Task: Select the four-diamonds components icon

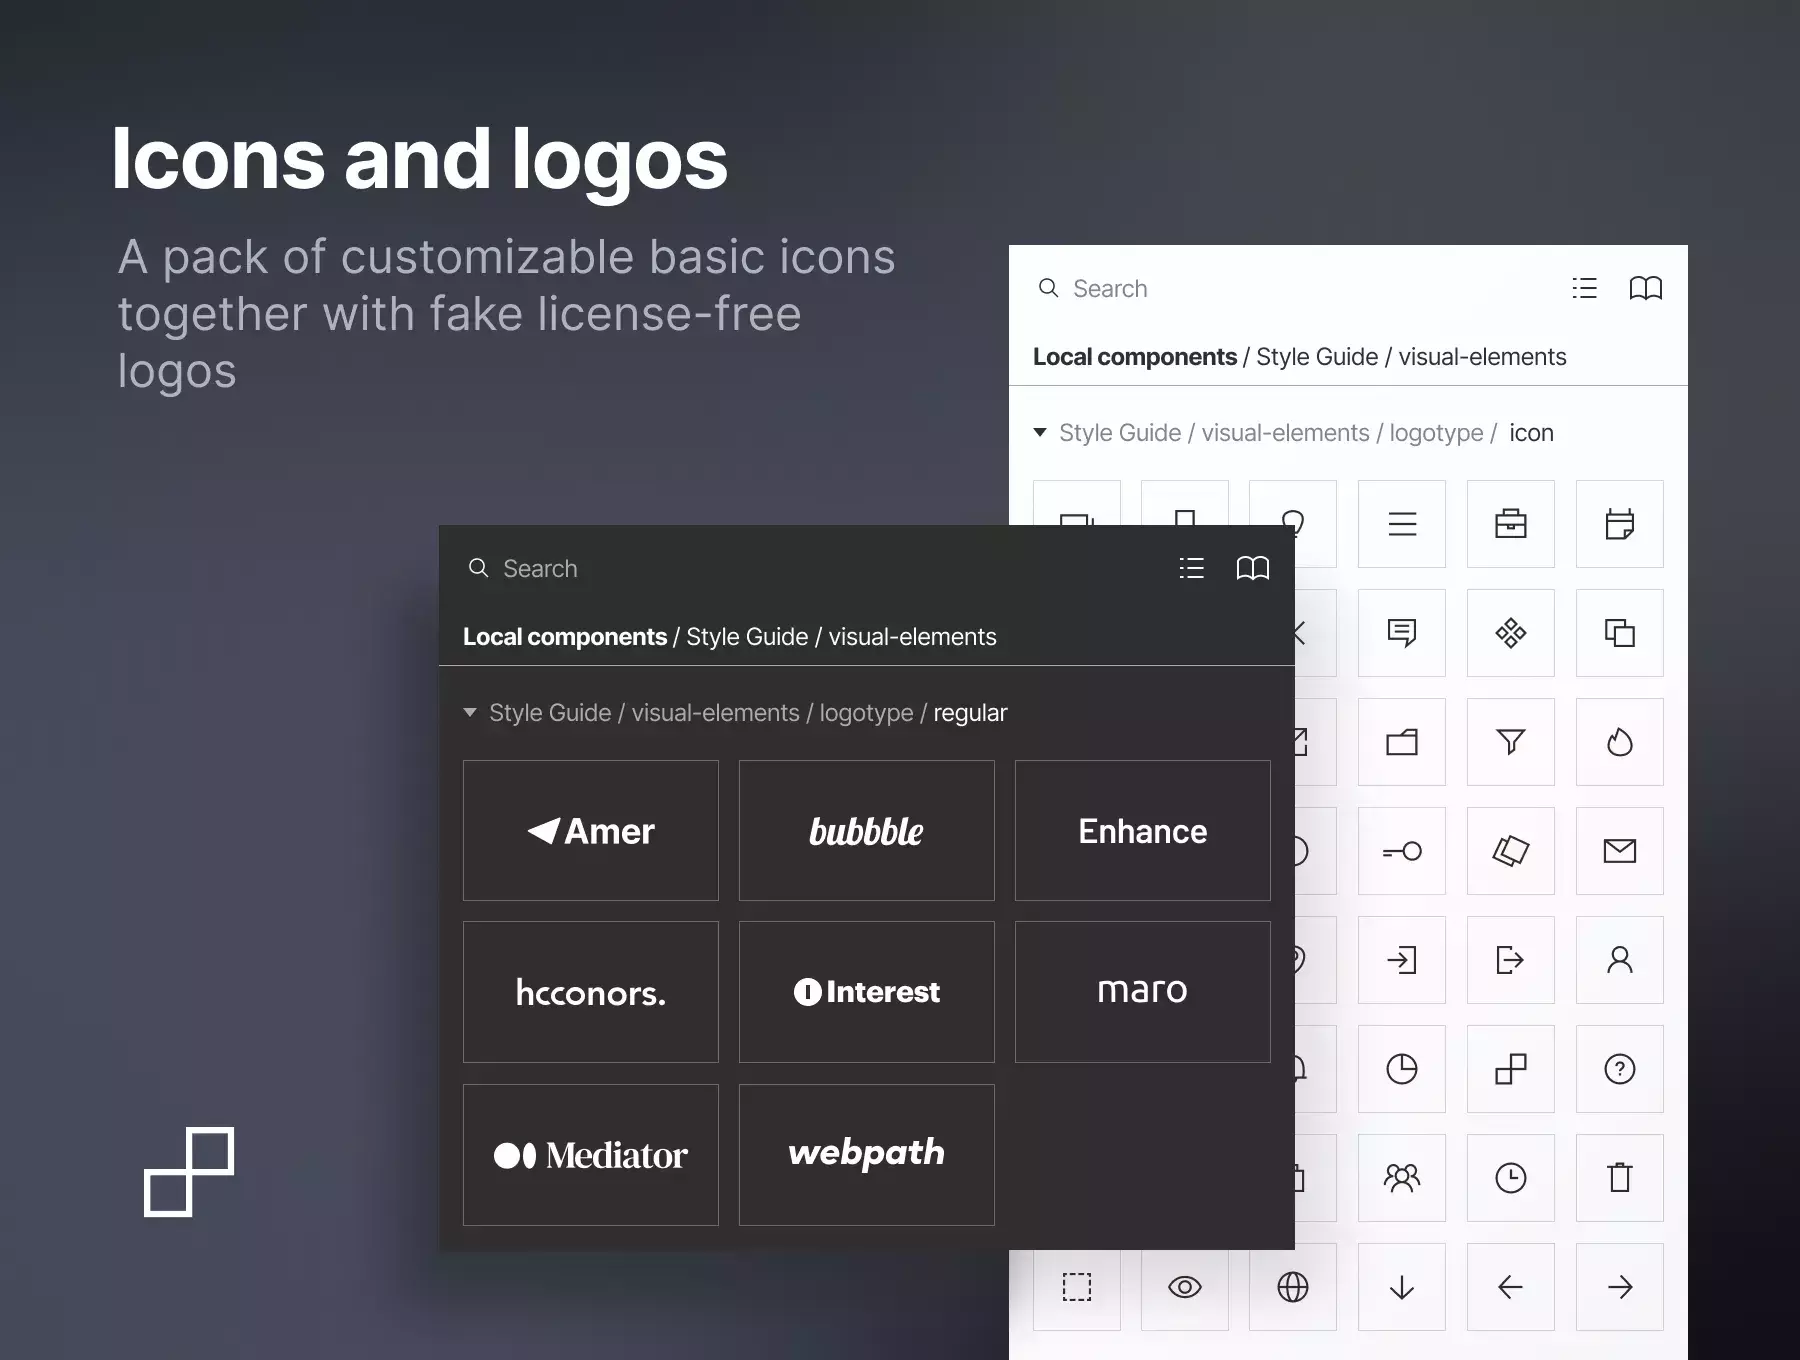Action: tap(1511, 633)
